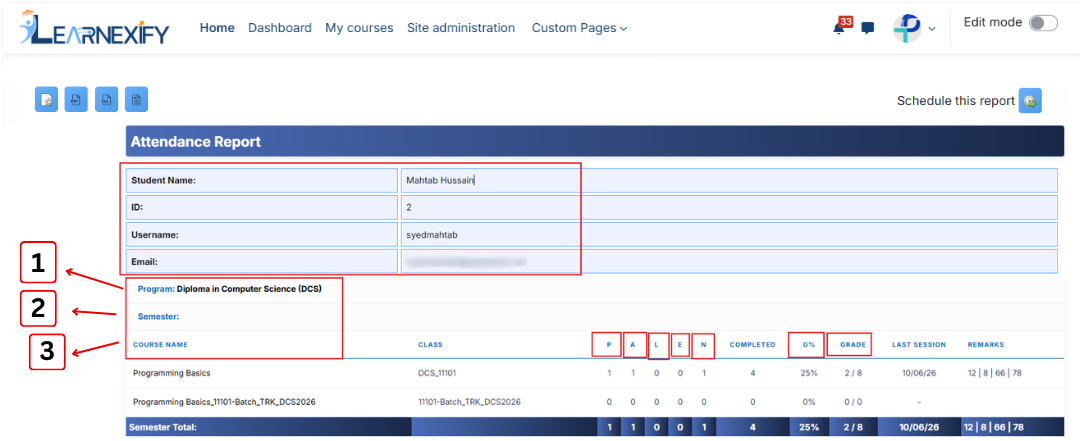Click the Program label link
The width and height of the screenshot is (1080, 441).
[x=156, y=289]
